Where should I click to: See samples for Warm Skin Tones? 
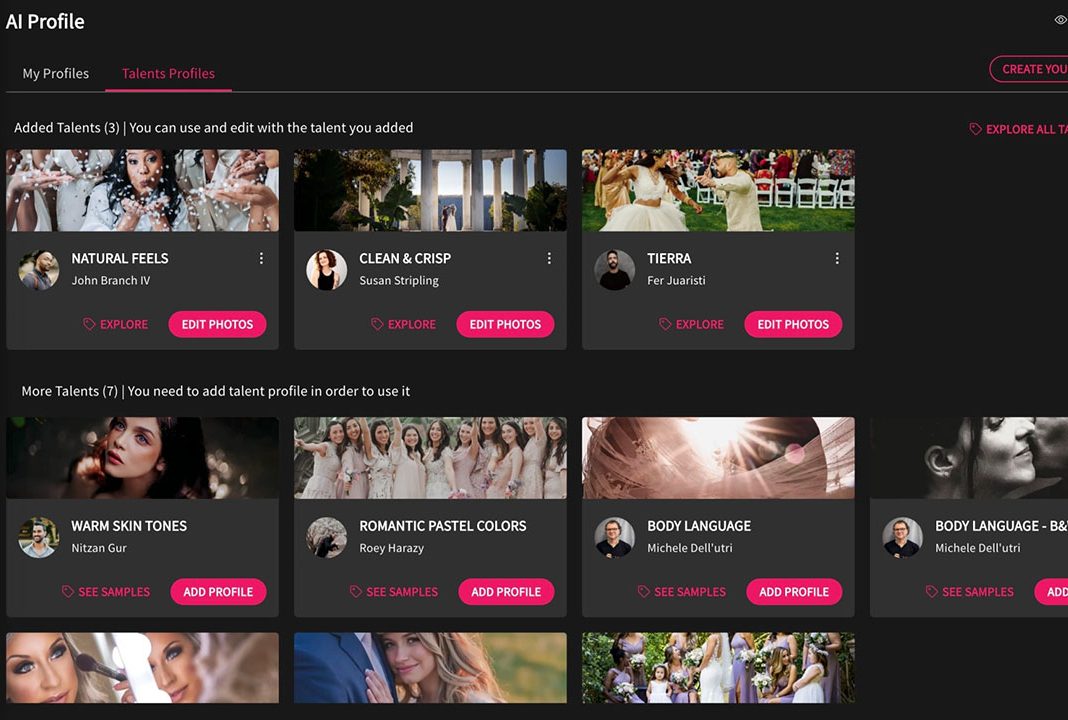click(x=106, y=592)
